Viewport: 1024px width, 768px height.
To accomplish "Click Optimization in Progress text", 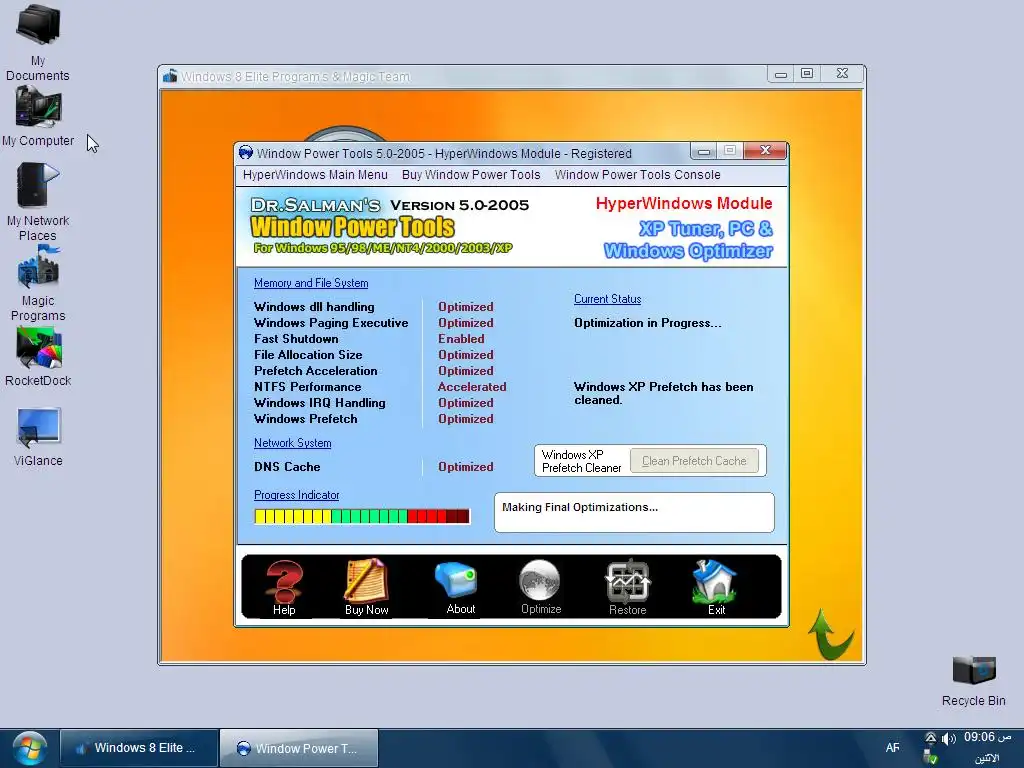I will [x=647, y=323].
